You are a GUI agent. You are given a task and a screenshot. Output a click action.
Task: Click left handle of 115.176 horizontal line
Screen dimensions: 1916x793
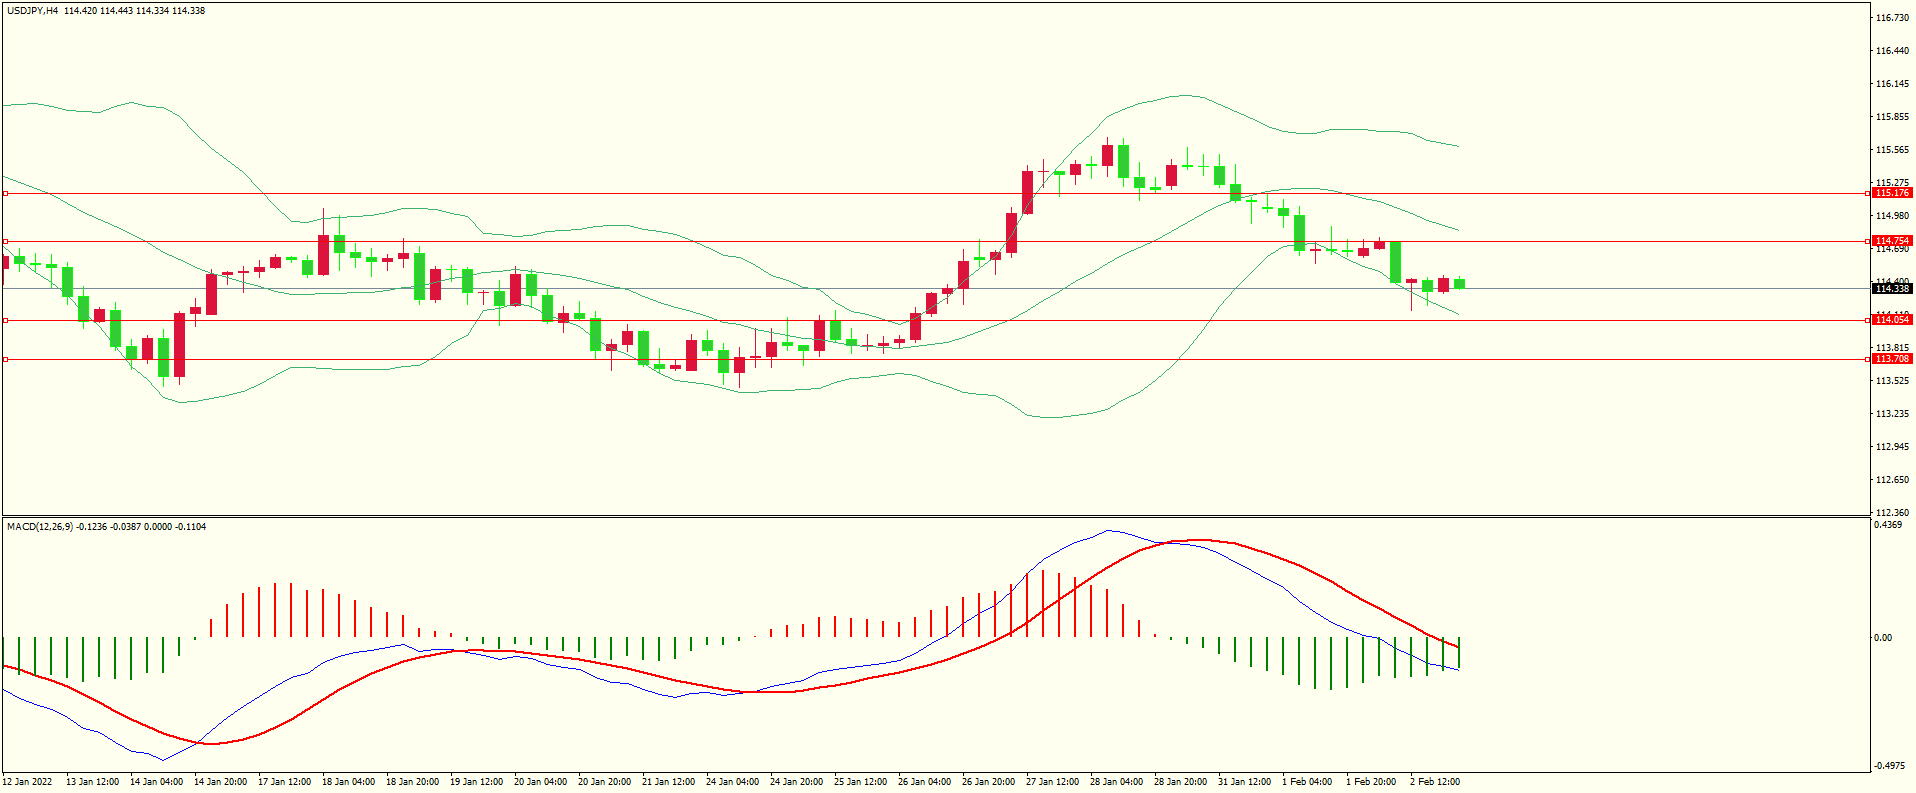5,194
